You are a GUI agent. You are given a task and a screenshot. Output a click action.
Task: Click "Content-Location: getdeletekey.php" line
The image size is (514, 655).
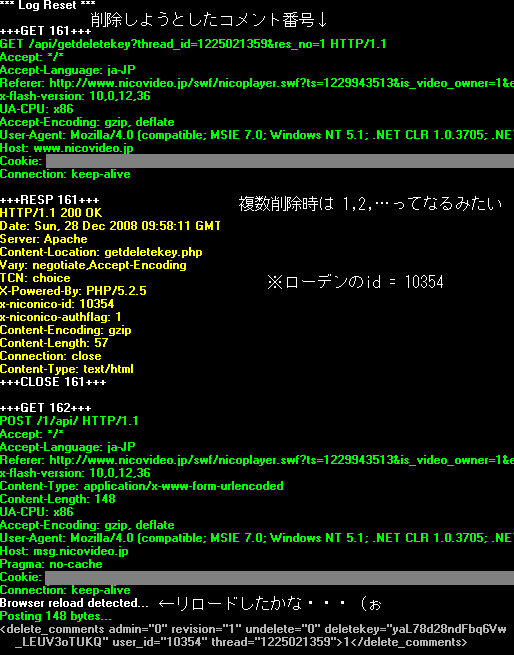101,252
